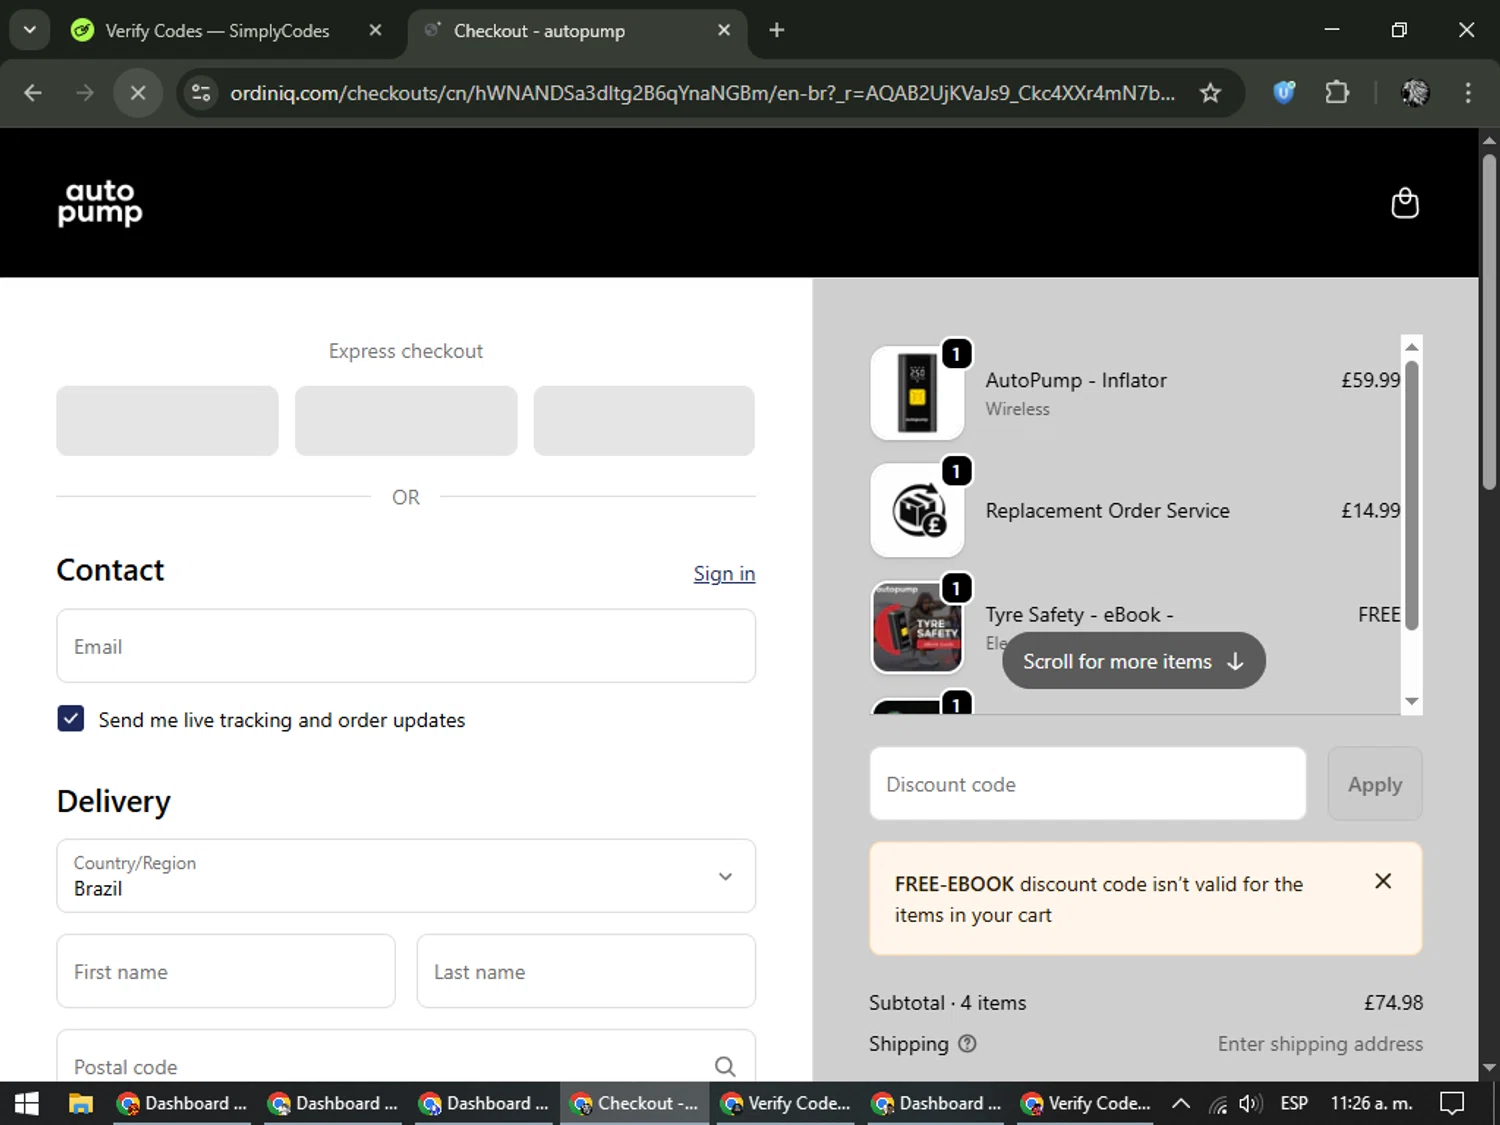
Task: Click the first express checkout button
Action: [167, 421]
